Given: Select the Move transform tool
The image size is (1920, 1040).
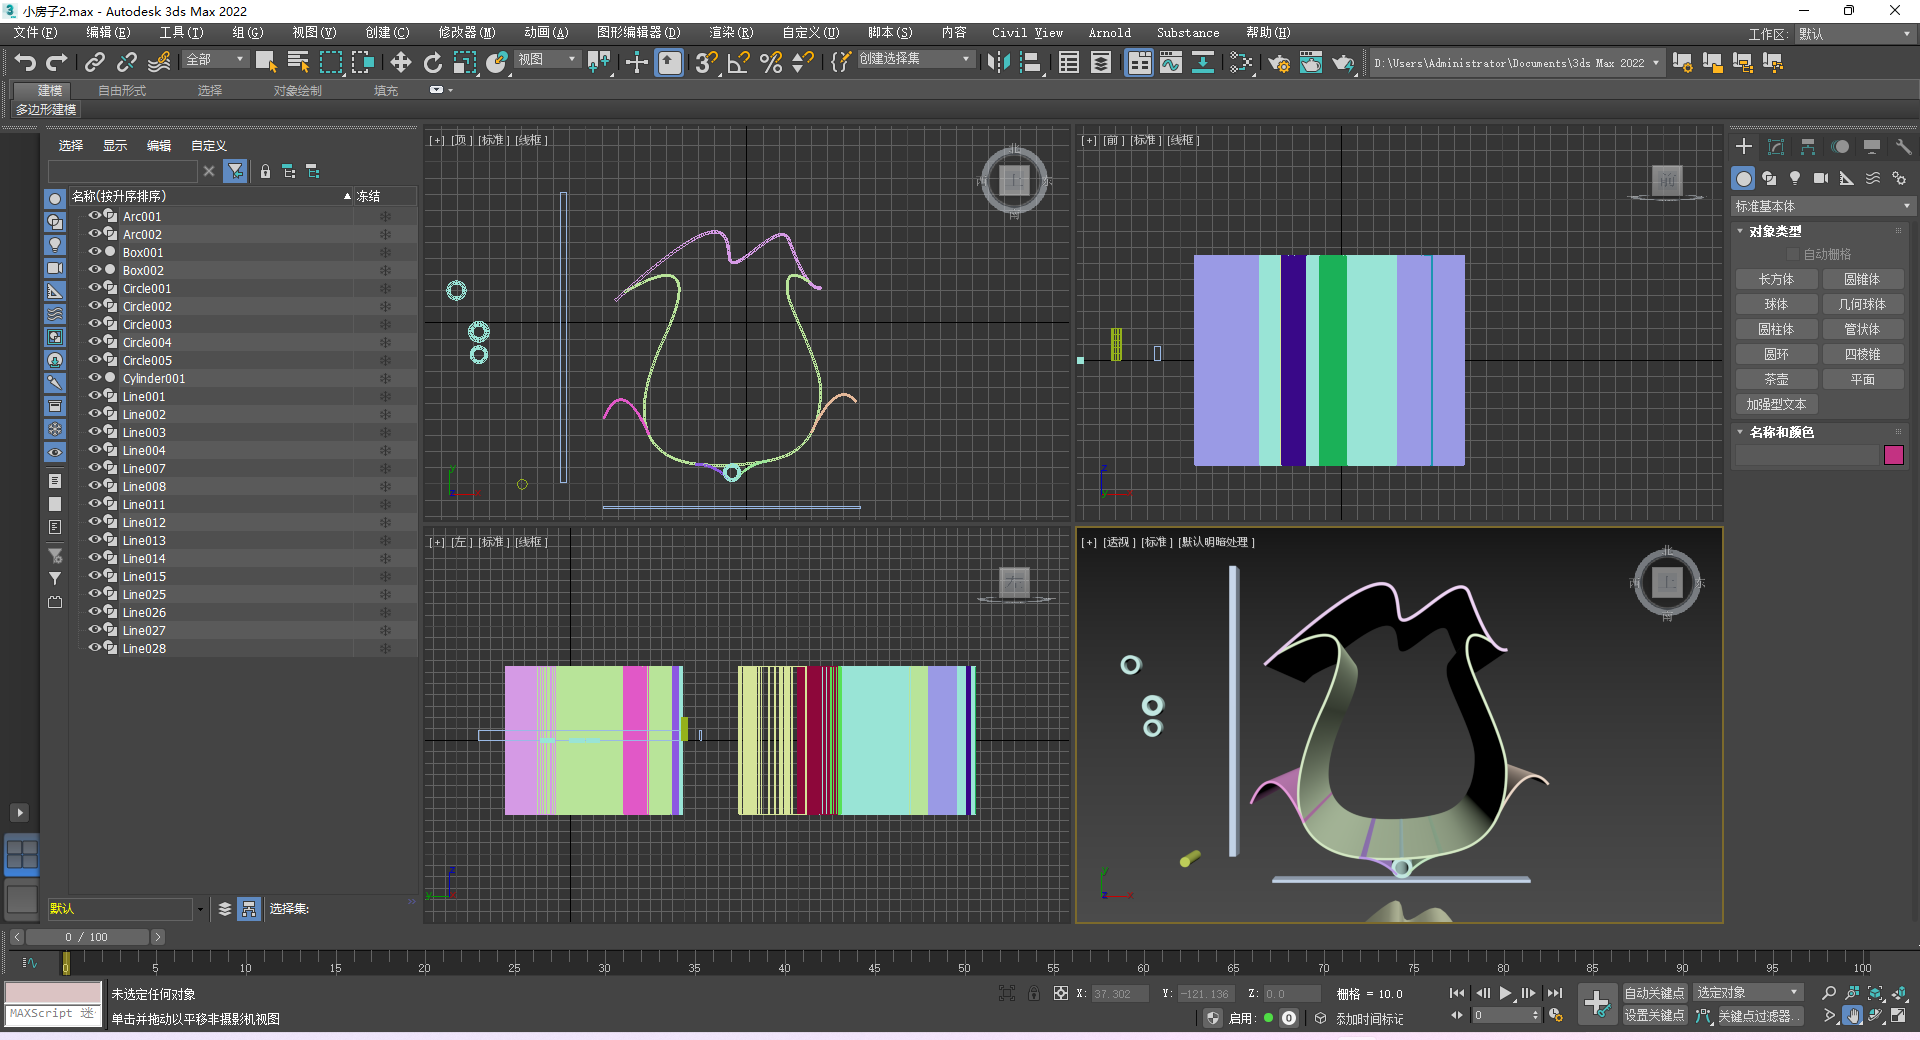Looking at the screenshot, I should (400, 63).
